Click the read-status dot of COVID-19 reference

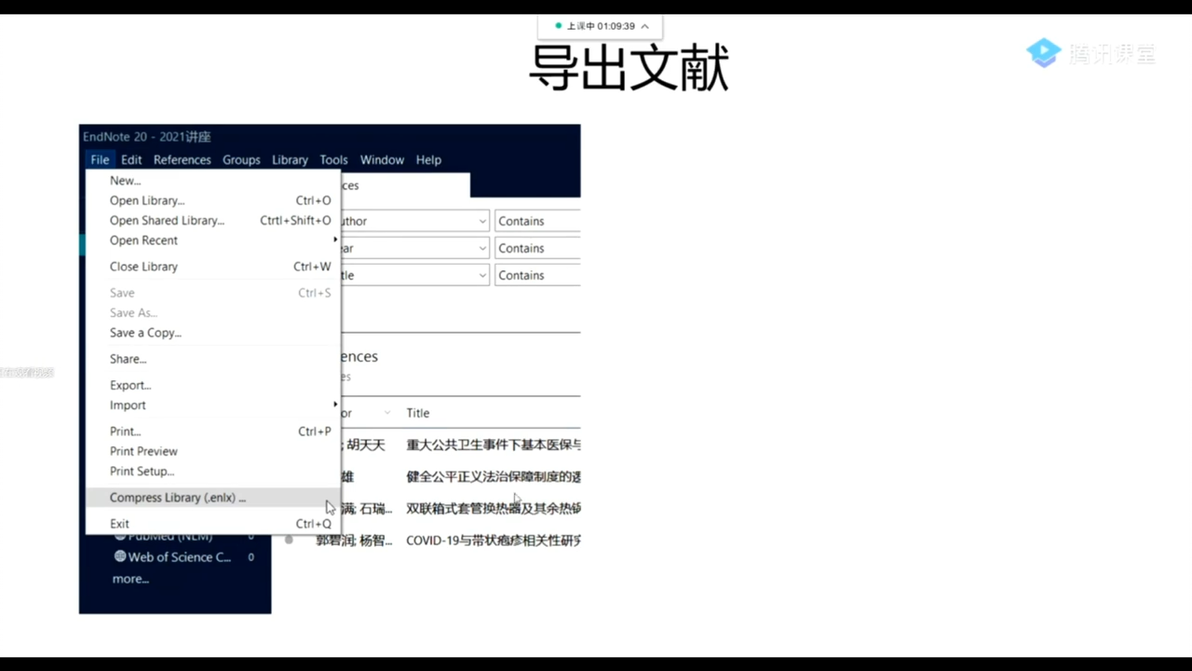[x=289, y=540]
